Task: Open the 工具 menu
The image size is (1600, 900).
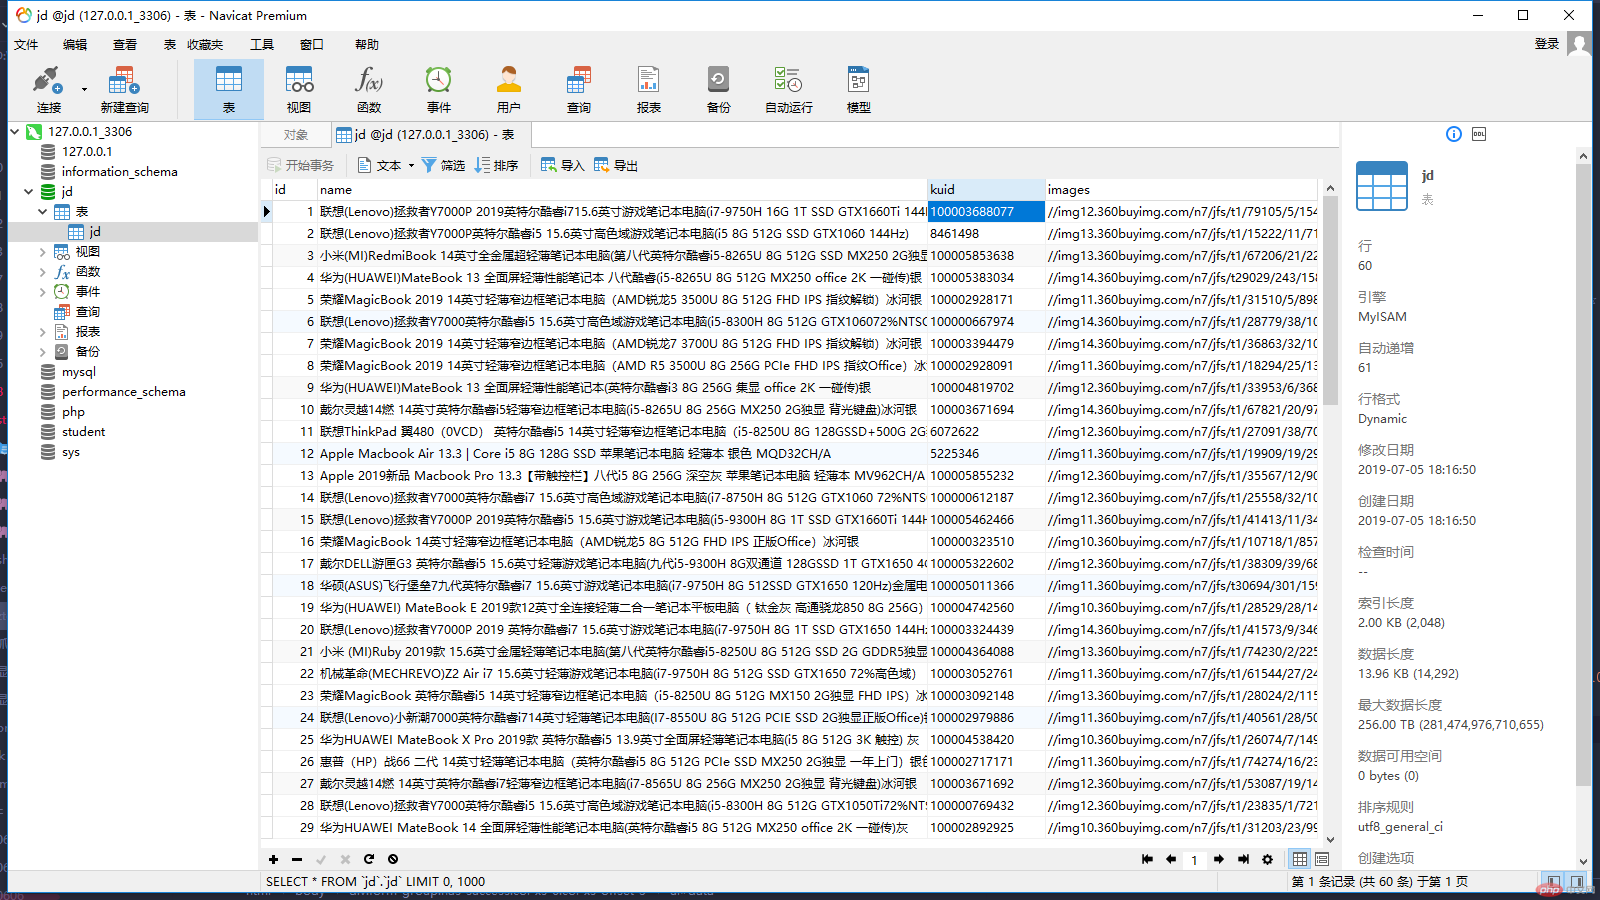Action: click(x=262, y=44)
